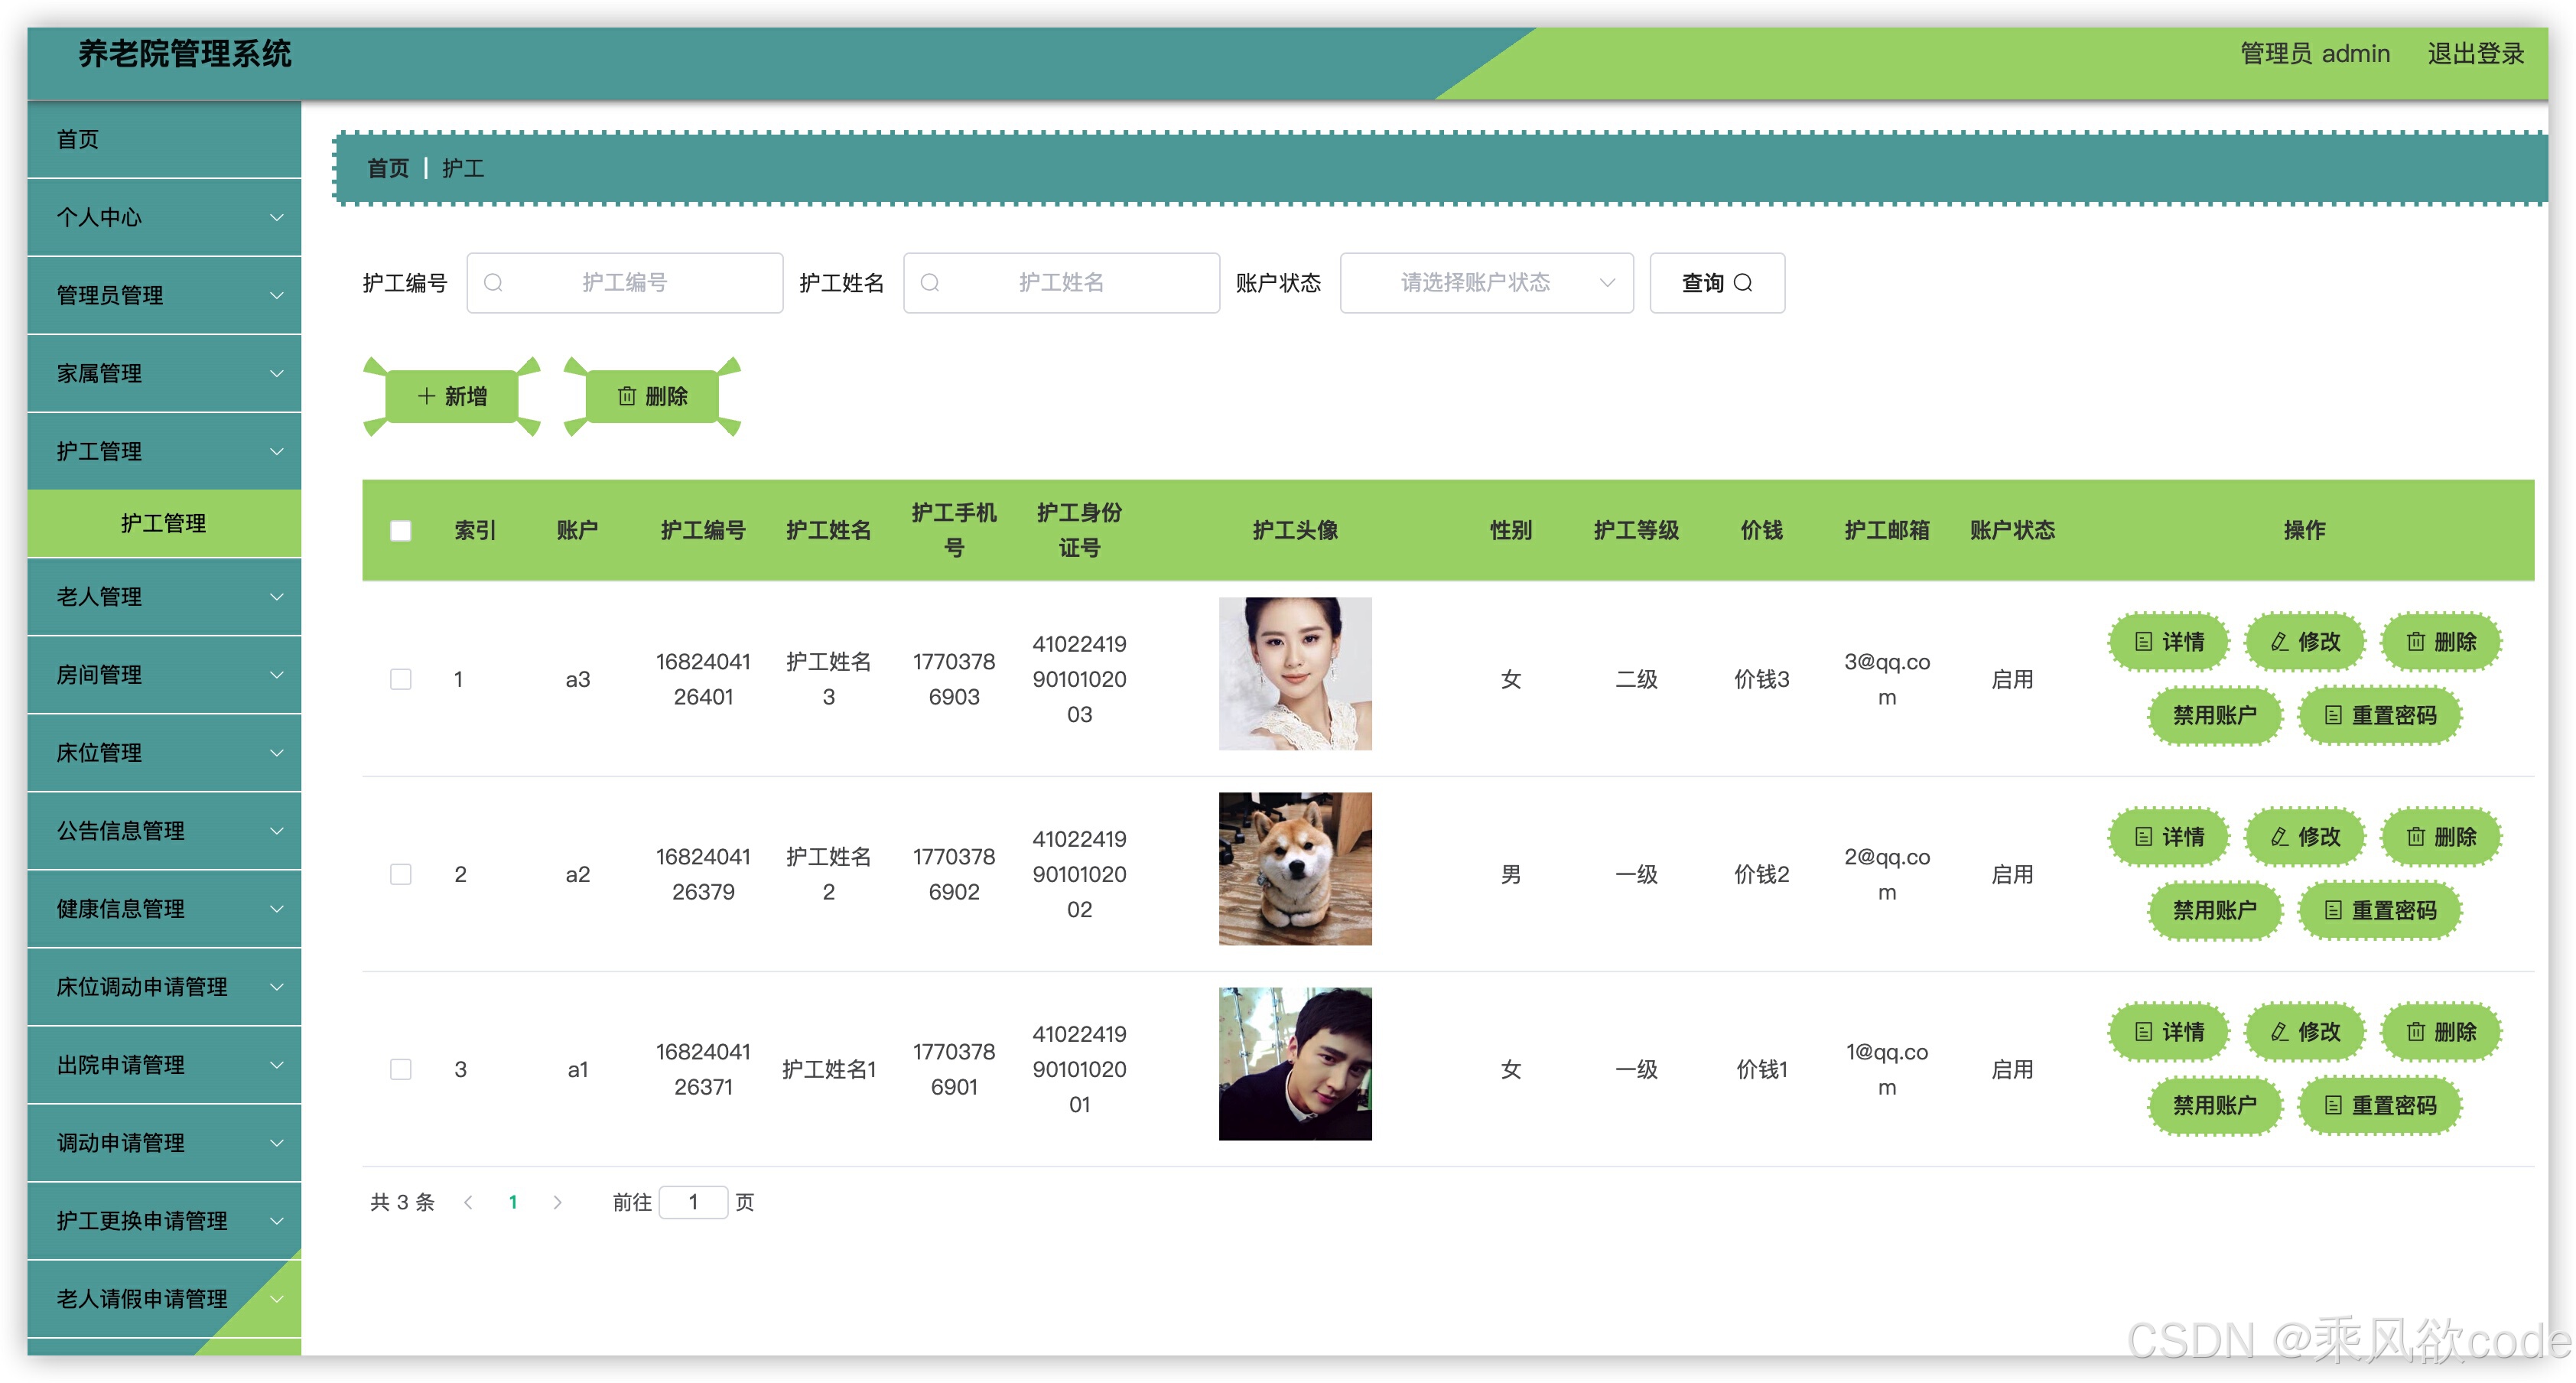Image resolution: width=2576 pixels, height=1383 pixels.
Task: Click the Shiba dog avatar thumbnail
Action: coord(1294,869)
